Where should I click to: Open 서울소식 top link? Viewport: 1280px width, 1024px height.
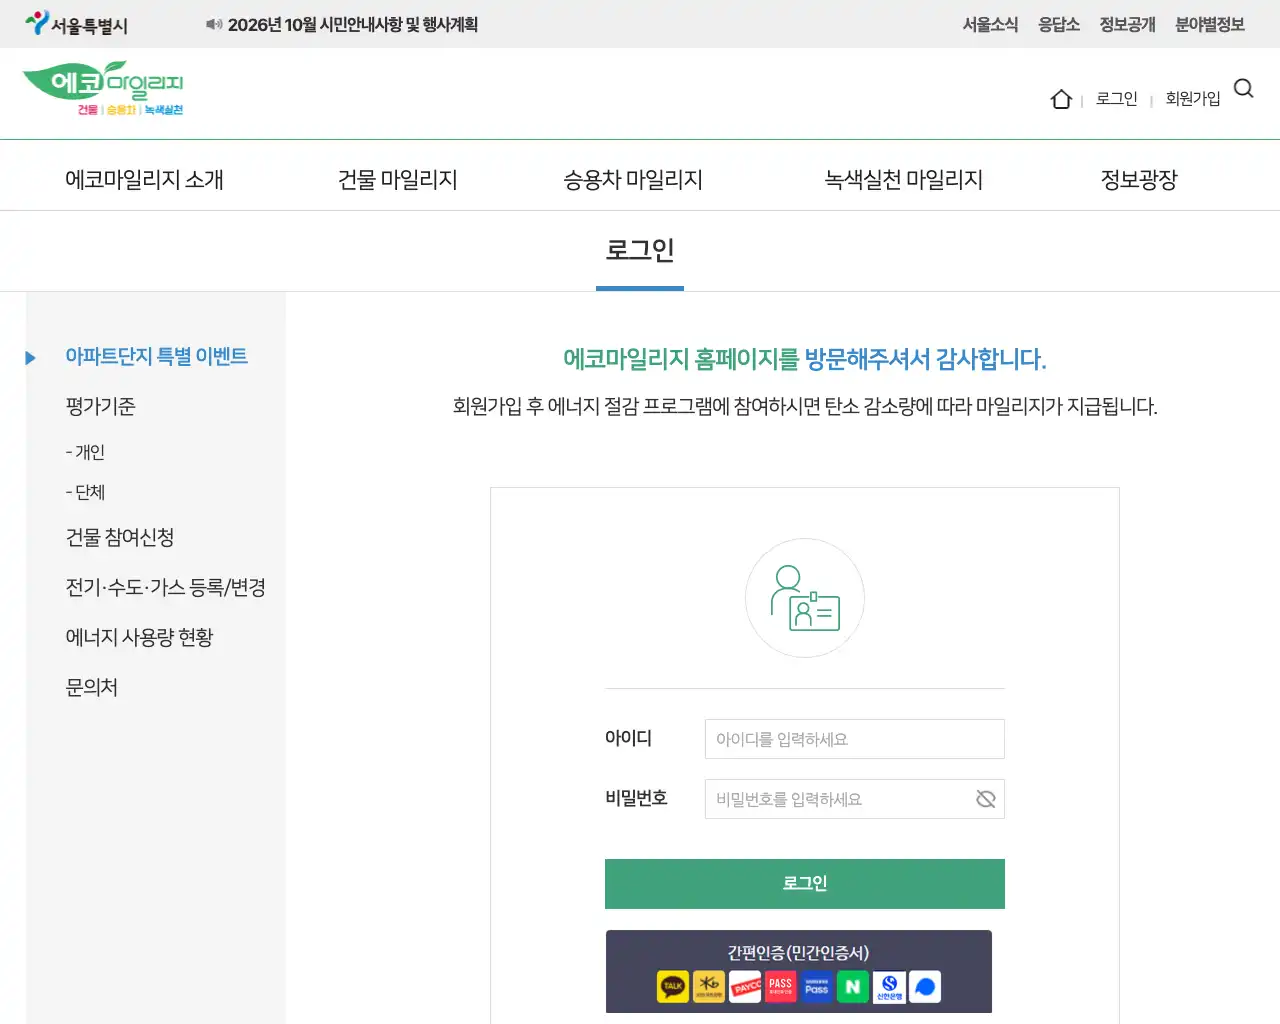(x=990, y=24)
